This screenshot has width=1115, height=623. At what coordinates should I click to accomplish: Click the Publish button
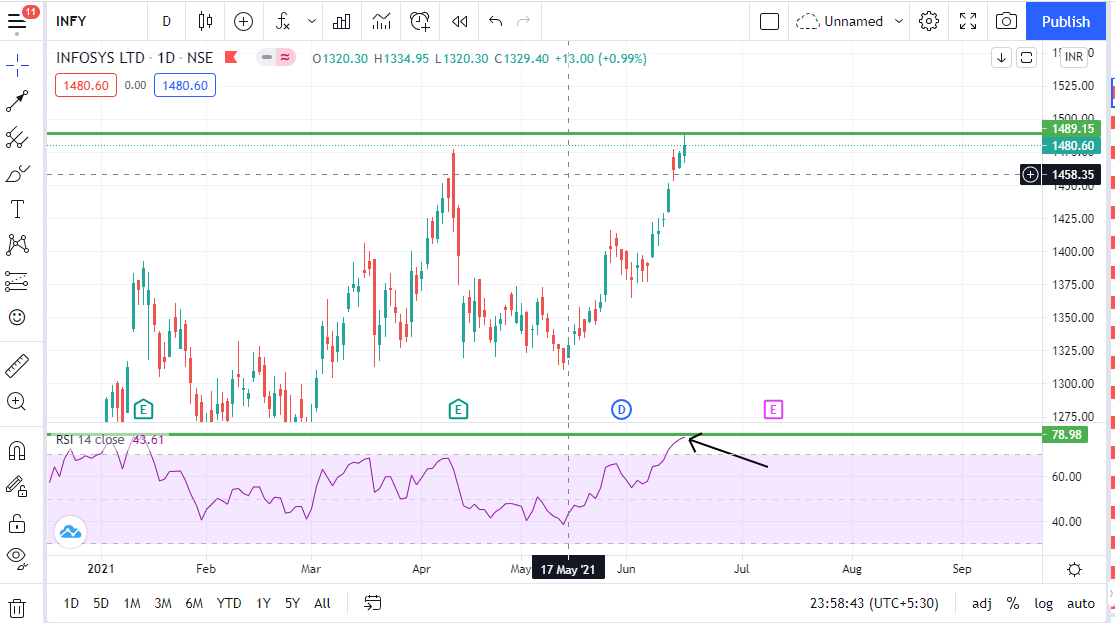point(1065,21)
